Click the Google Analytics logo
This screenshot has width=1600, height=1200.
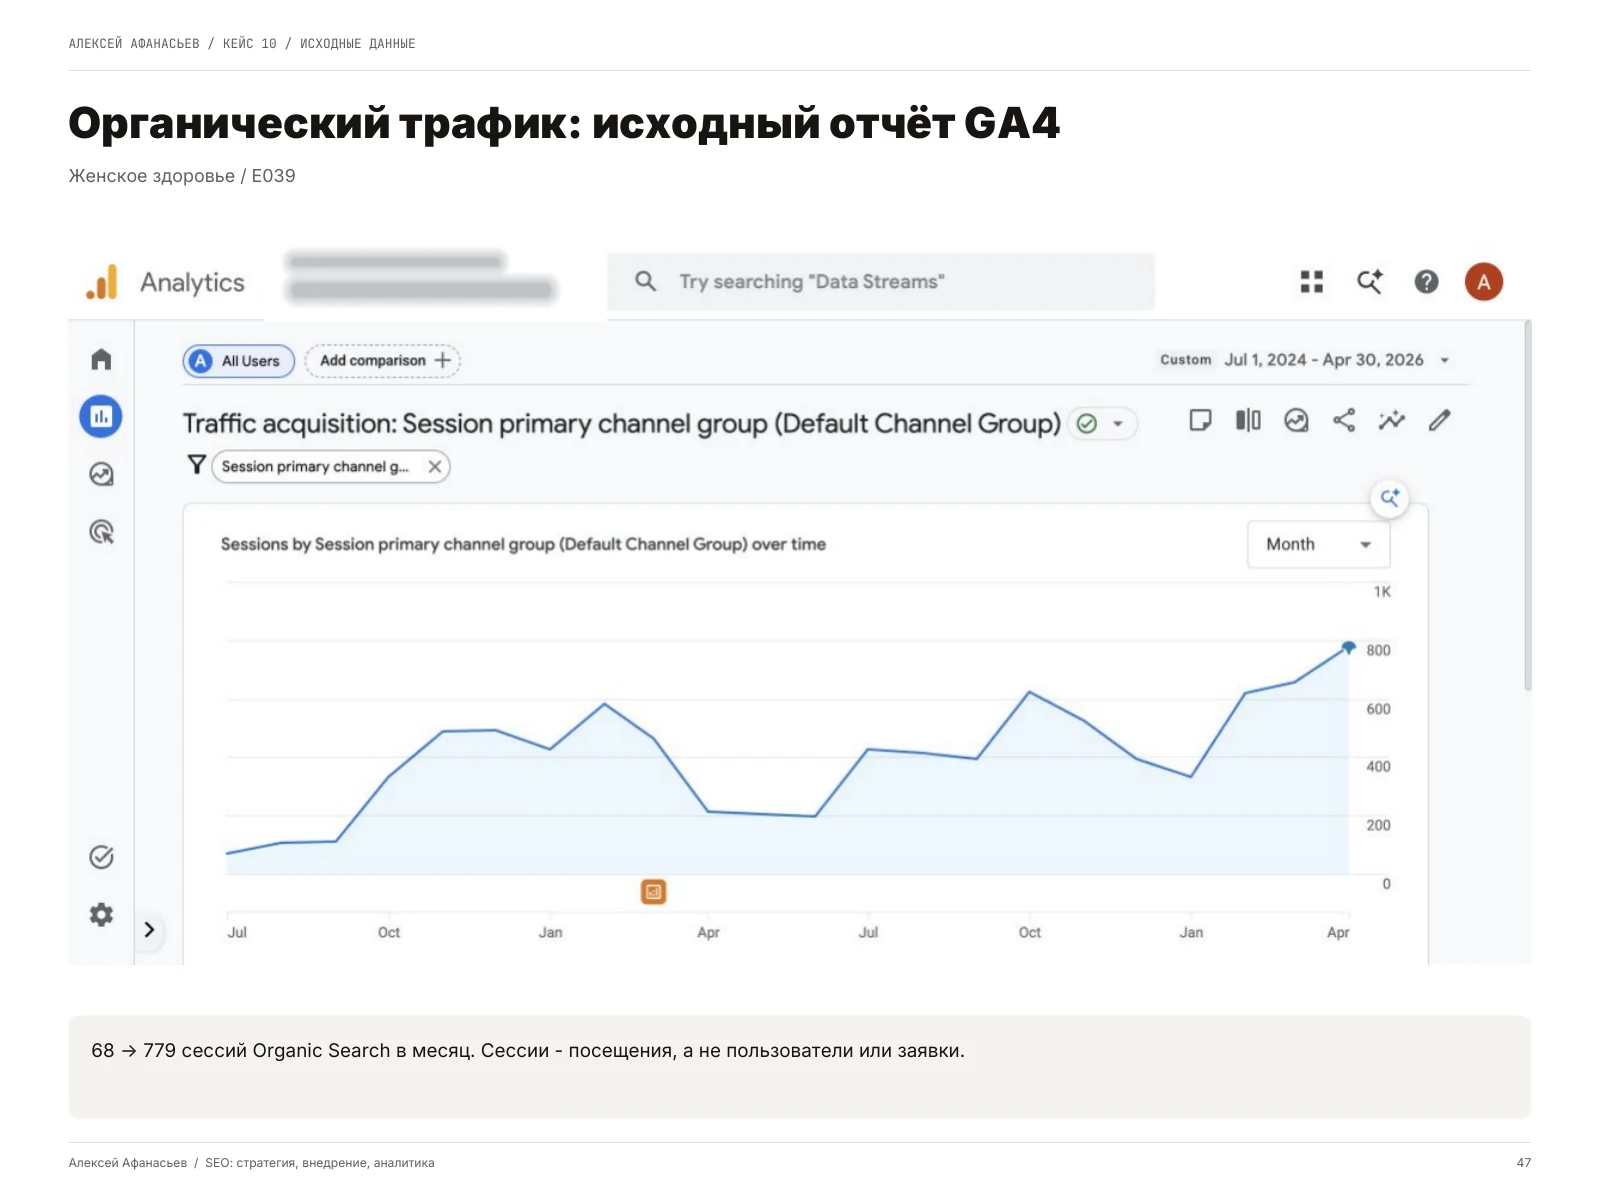102,282
